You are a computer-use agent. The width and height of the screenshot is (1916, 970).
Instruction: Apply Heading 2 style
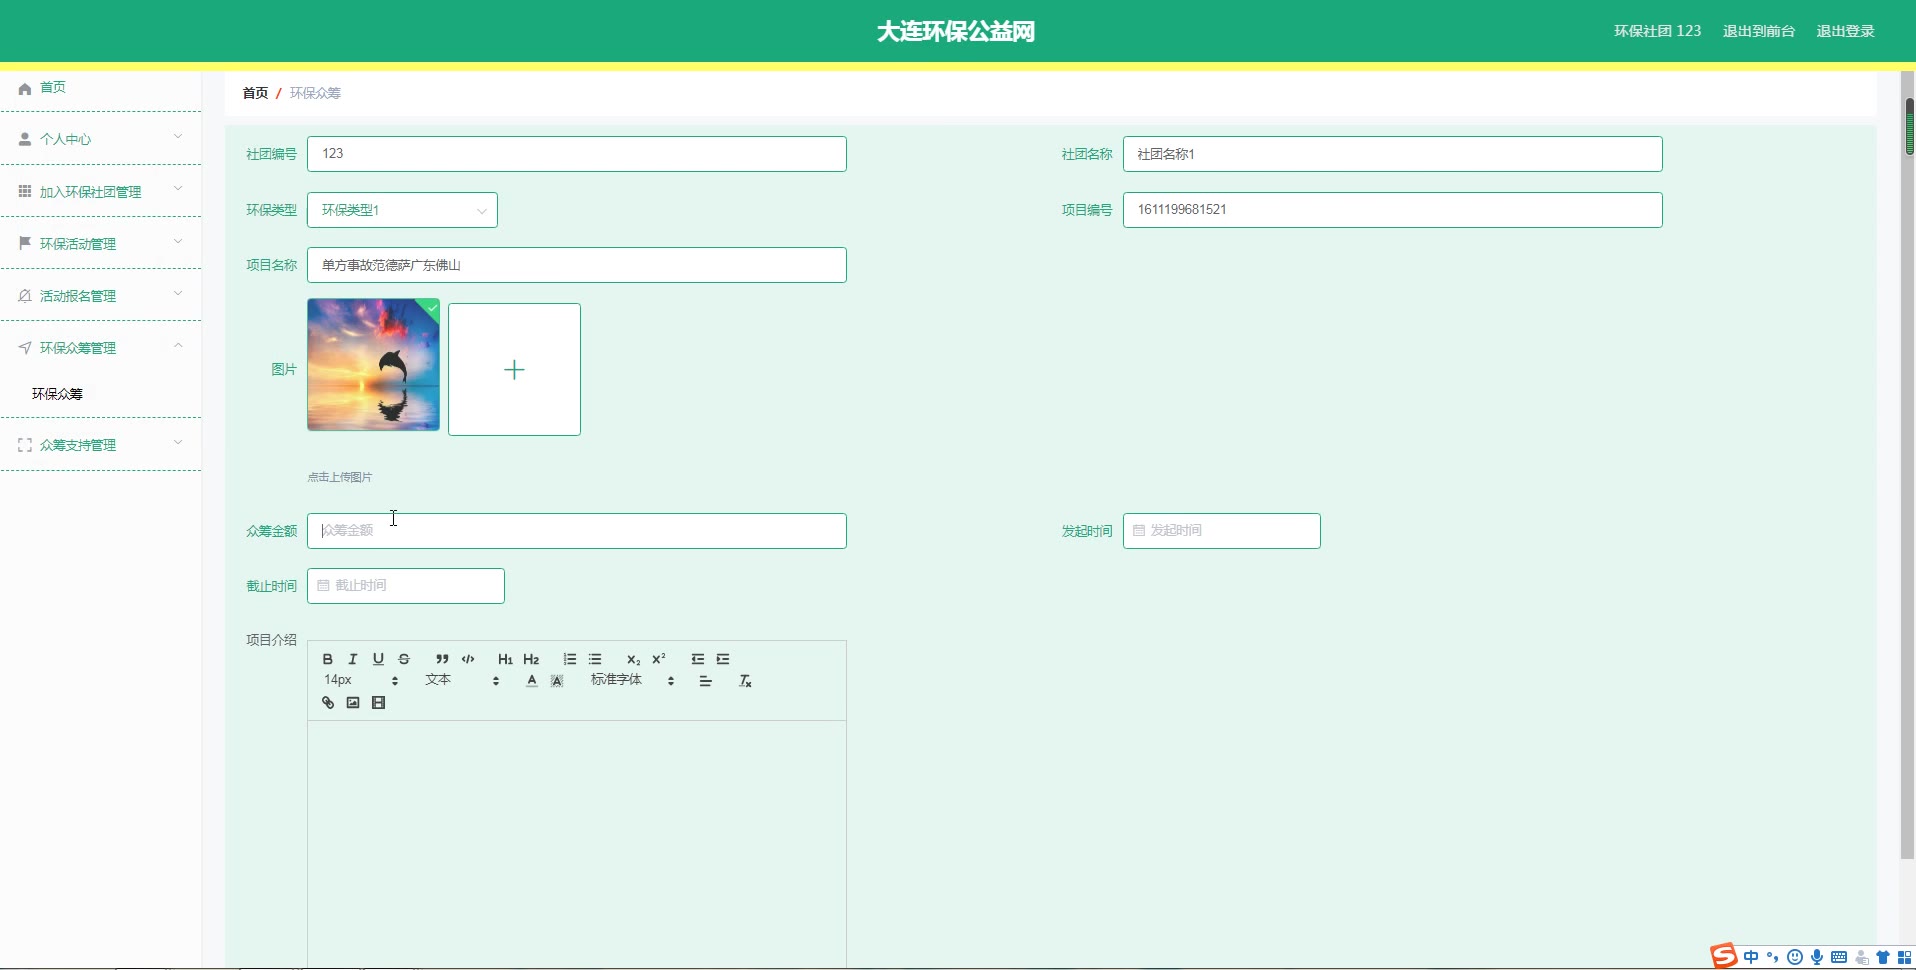tap(531, 659)
